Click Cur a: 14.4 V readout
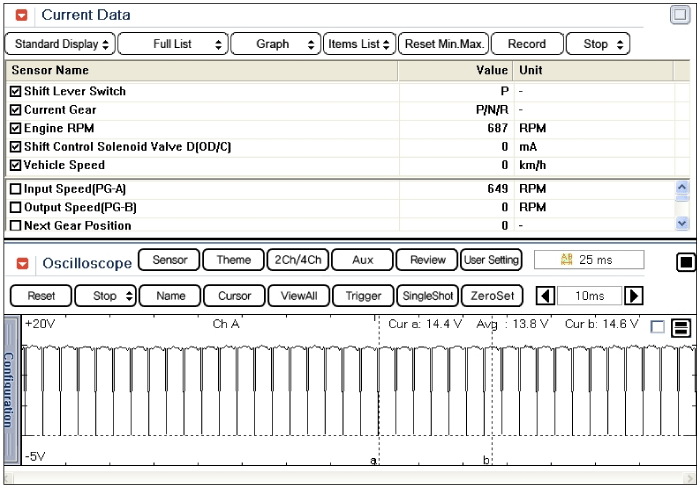The image size is (700, 487). point(425,324)
